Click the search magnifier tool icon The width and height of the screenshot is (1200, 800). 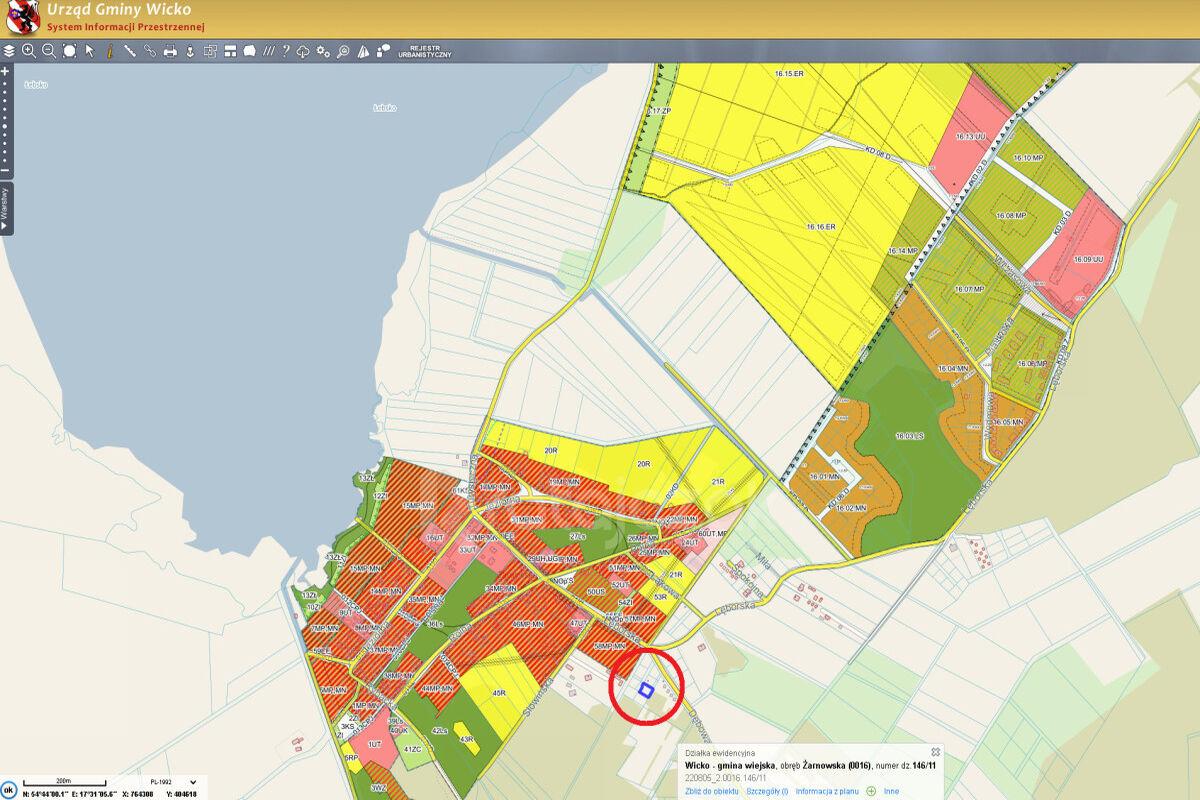[343, 51]
